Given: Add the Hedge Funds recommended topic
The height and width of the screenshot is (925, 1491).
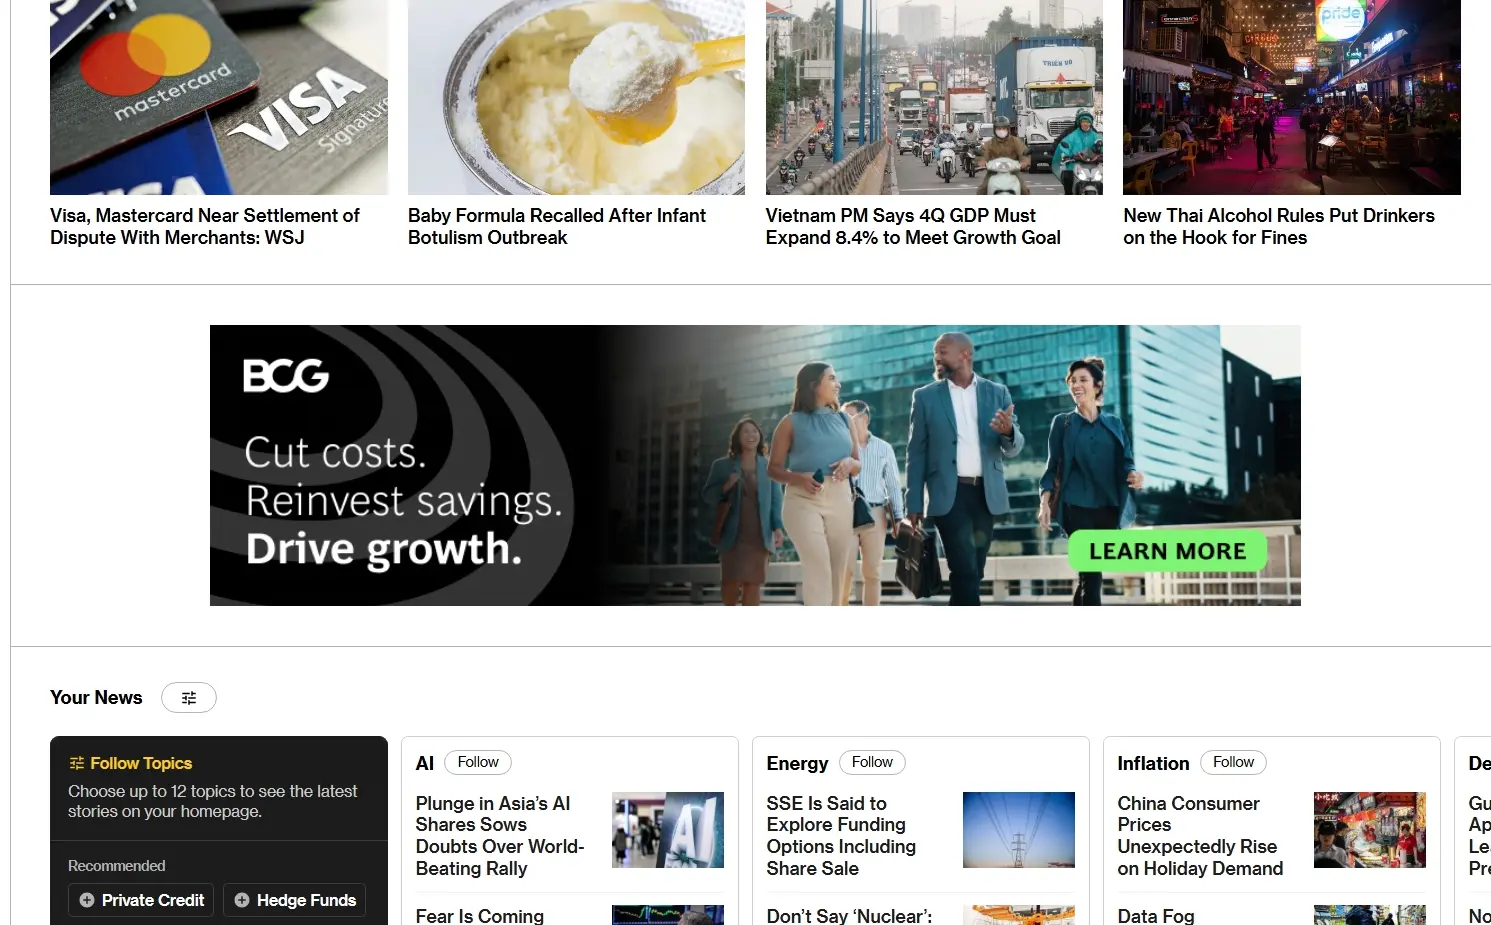Looking at the screenshot, I should coord(294,900).
